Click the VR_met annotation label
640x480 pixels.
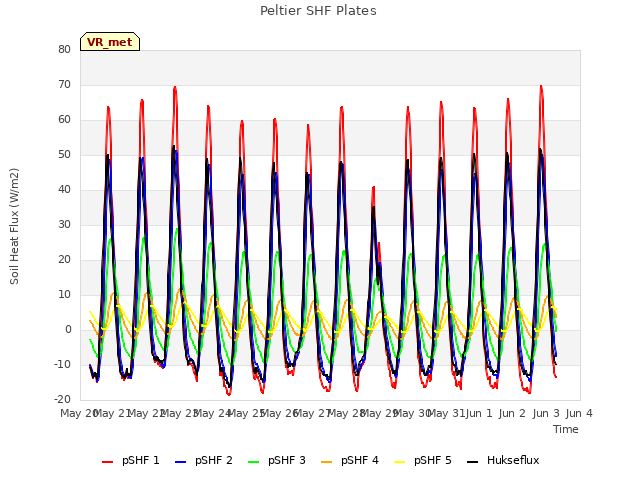pos(110,42)
